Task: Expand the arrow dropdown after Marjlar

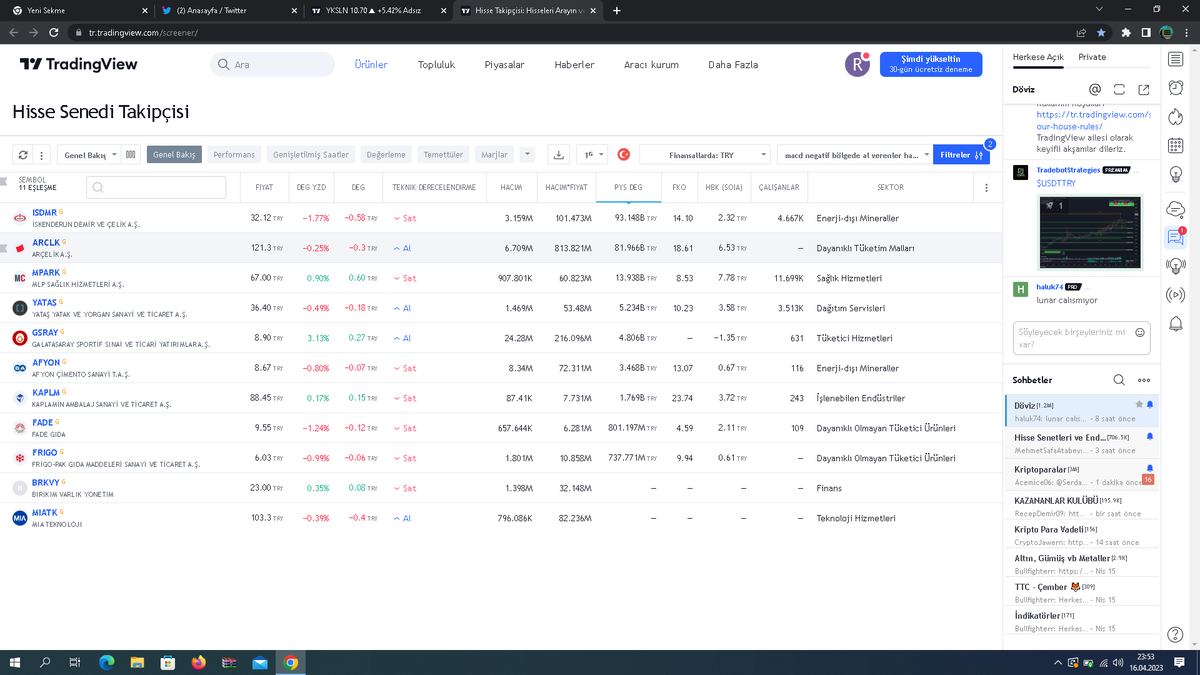Action: click(x=527, y=155)
